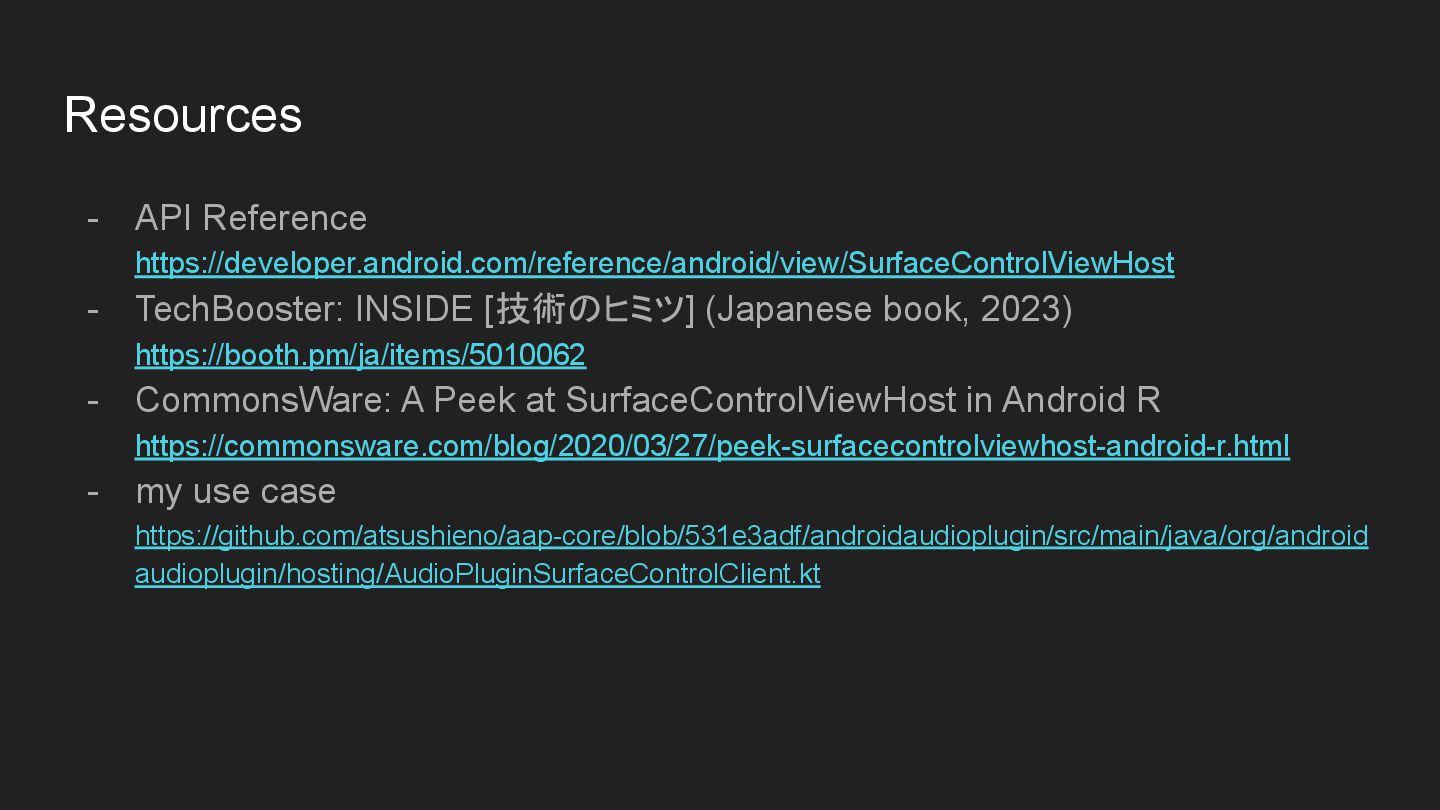
Task: Click the (Japanese book, 2023) text
Action: pos(888,309)
